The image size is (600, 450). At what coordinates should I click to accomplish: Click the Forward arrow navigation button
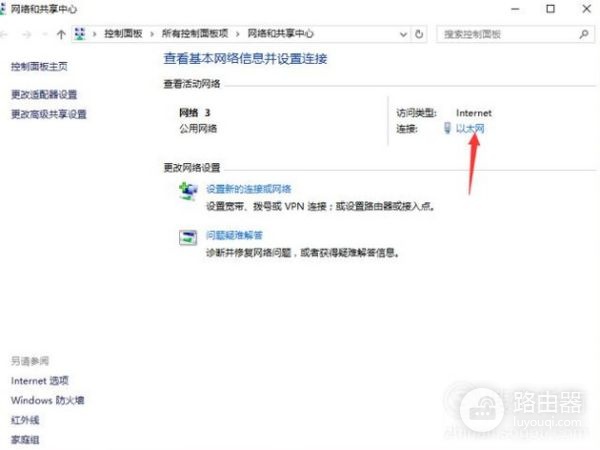click(26, 34)
